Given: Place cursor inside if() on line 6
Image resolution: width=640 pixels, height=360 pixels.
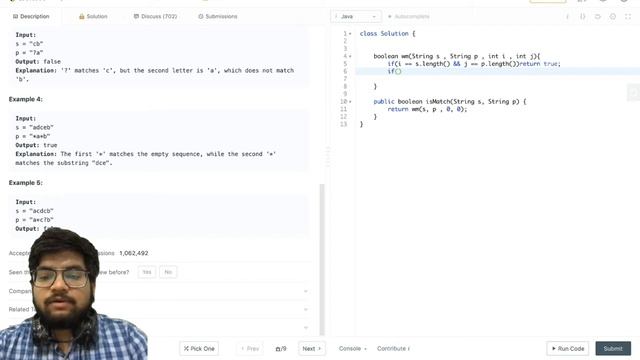Looking at the screenshot, I should pyautogui.click(x=398, y=71).
